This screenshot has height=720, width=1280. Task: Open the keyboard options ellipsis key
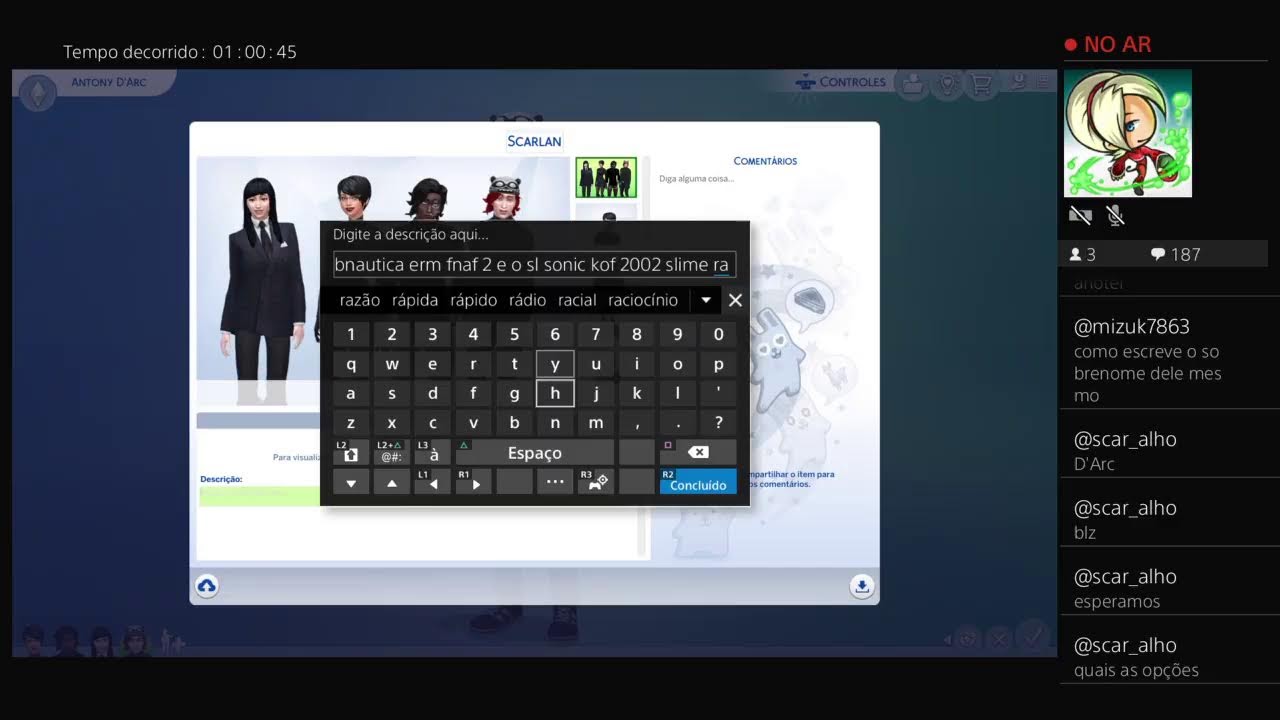pos(555,482)
